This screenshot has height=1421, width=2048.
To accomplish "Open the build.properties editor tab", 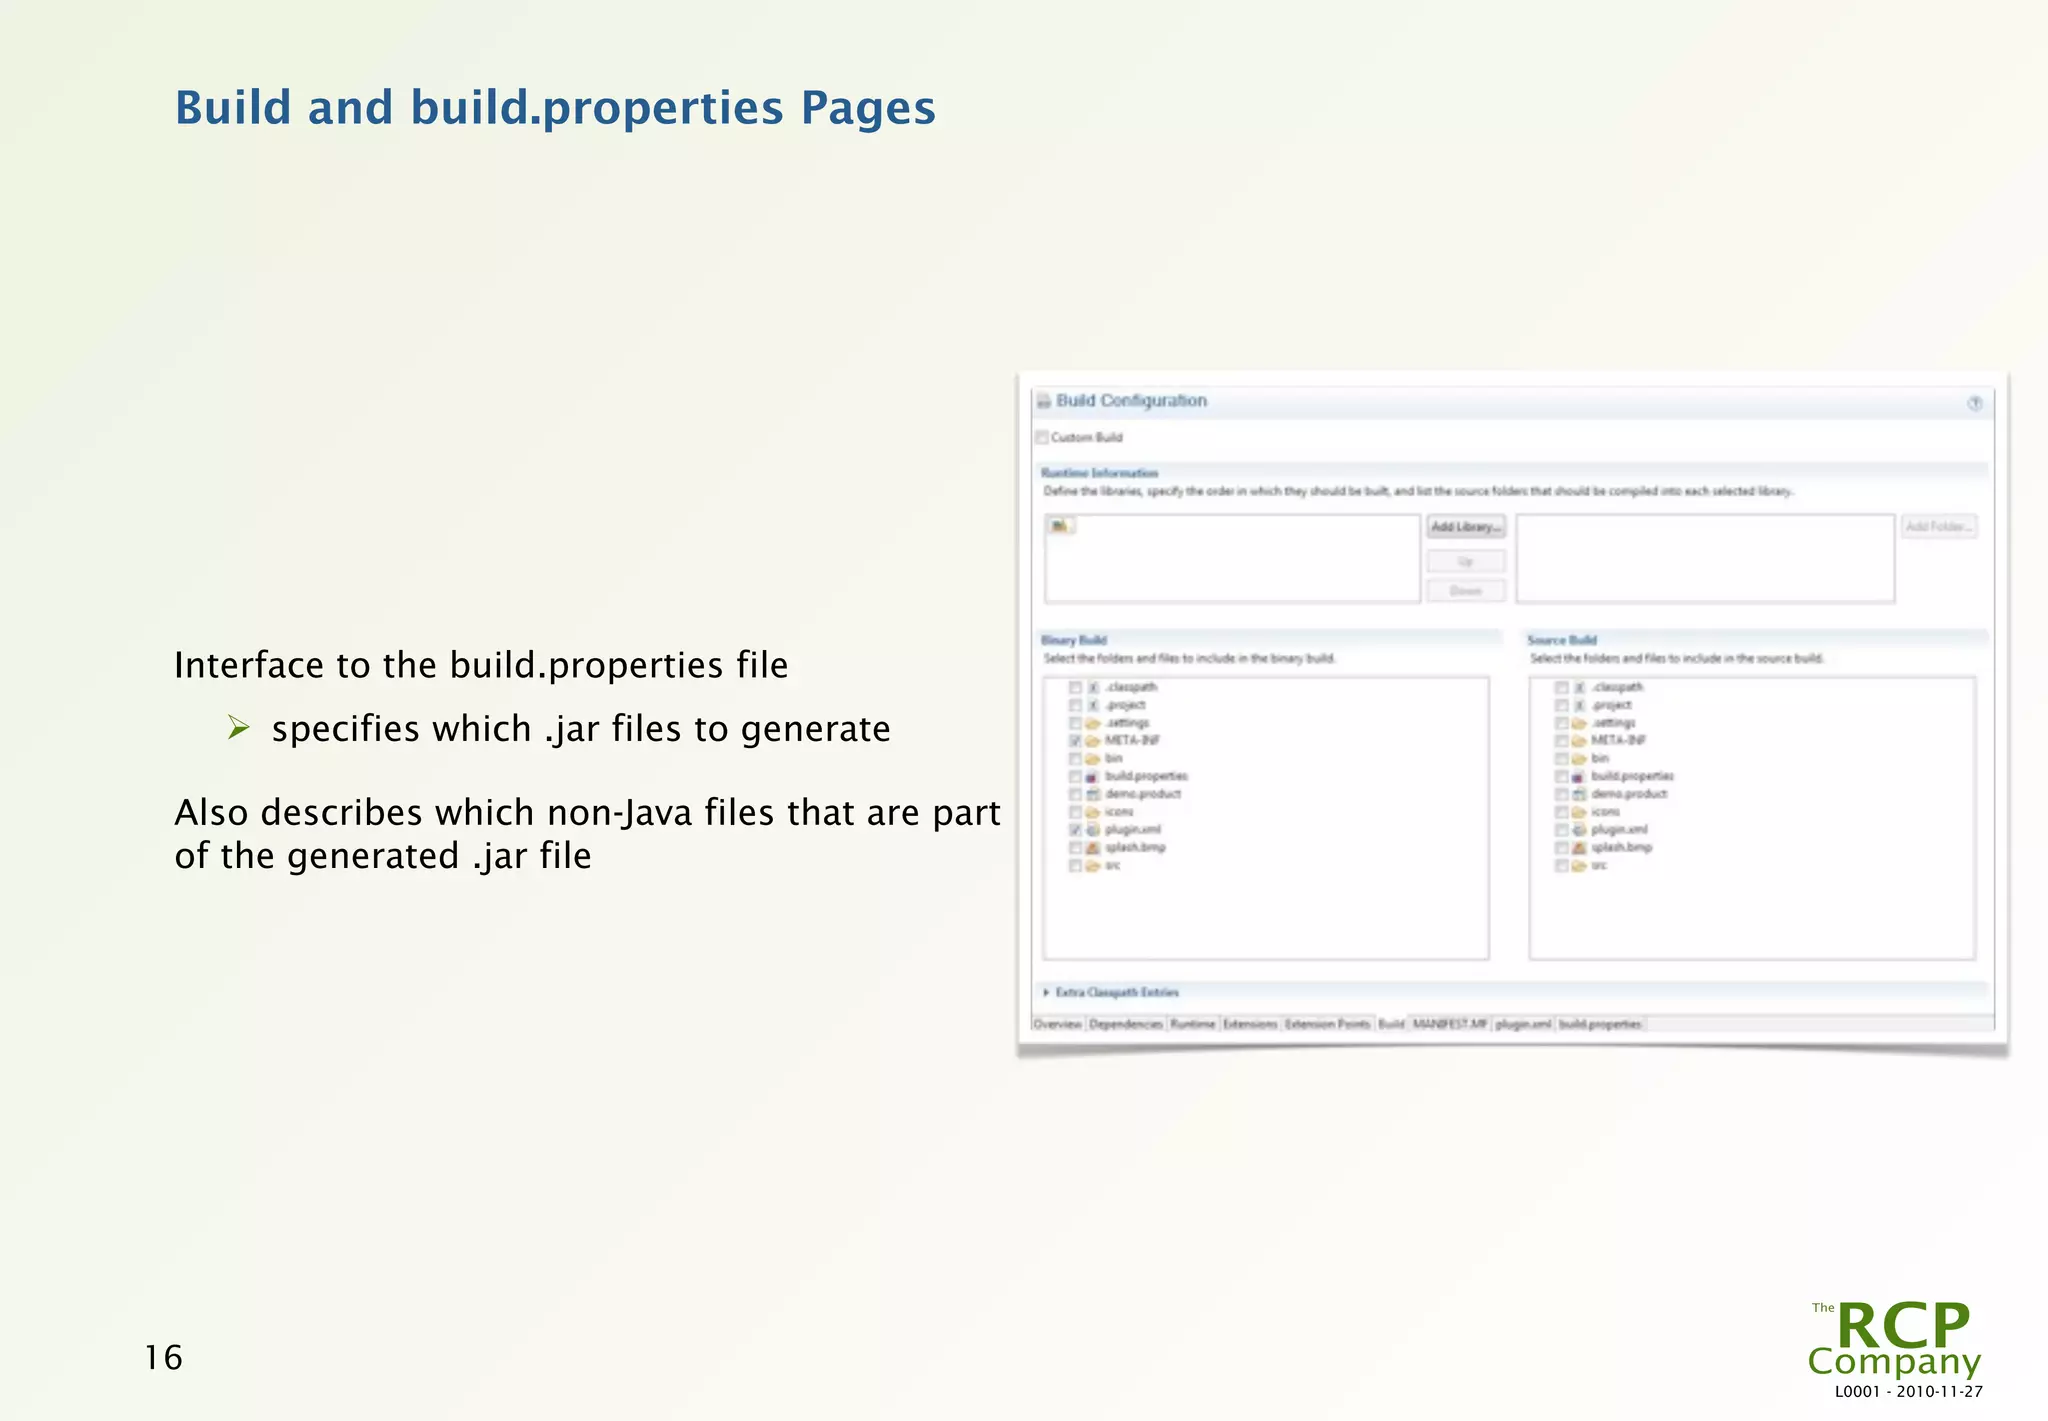I will [1600, 1024].
